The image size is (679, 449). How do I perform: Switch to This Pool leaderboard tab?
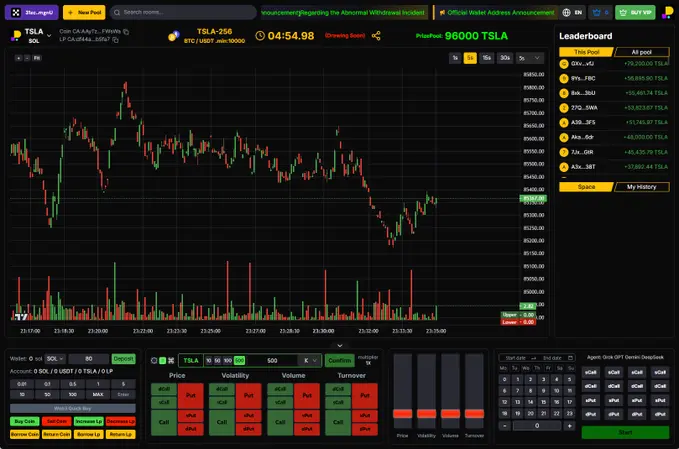pyautogui.click(x=586, y=52)
